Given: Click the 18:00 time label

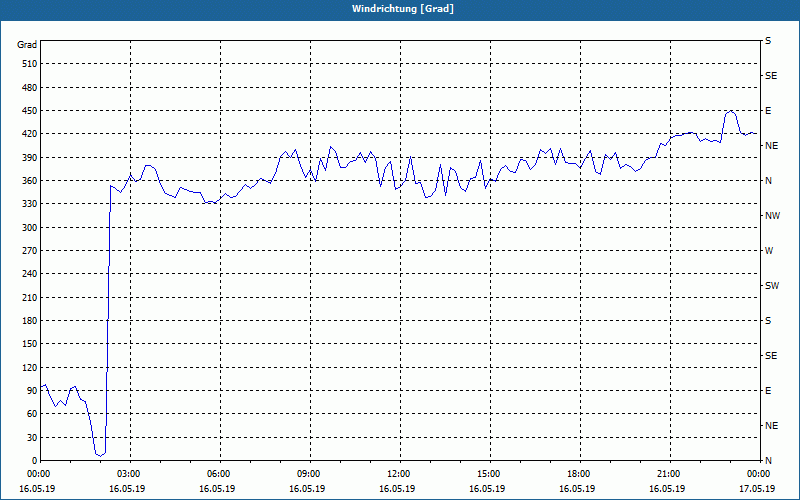Looking at the screenshot, I should click(577, 474).
